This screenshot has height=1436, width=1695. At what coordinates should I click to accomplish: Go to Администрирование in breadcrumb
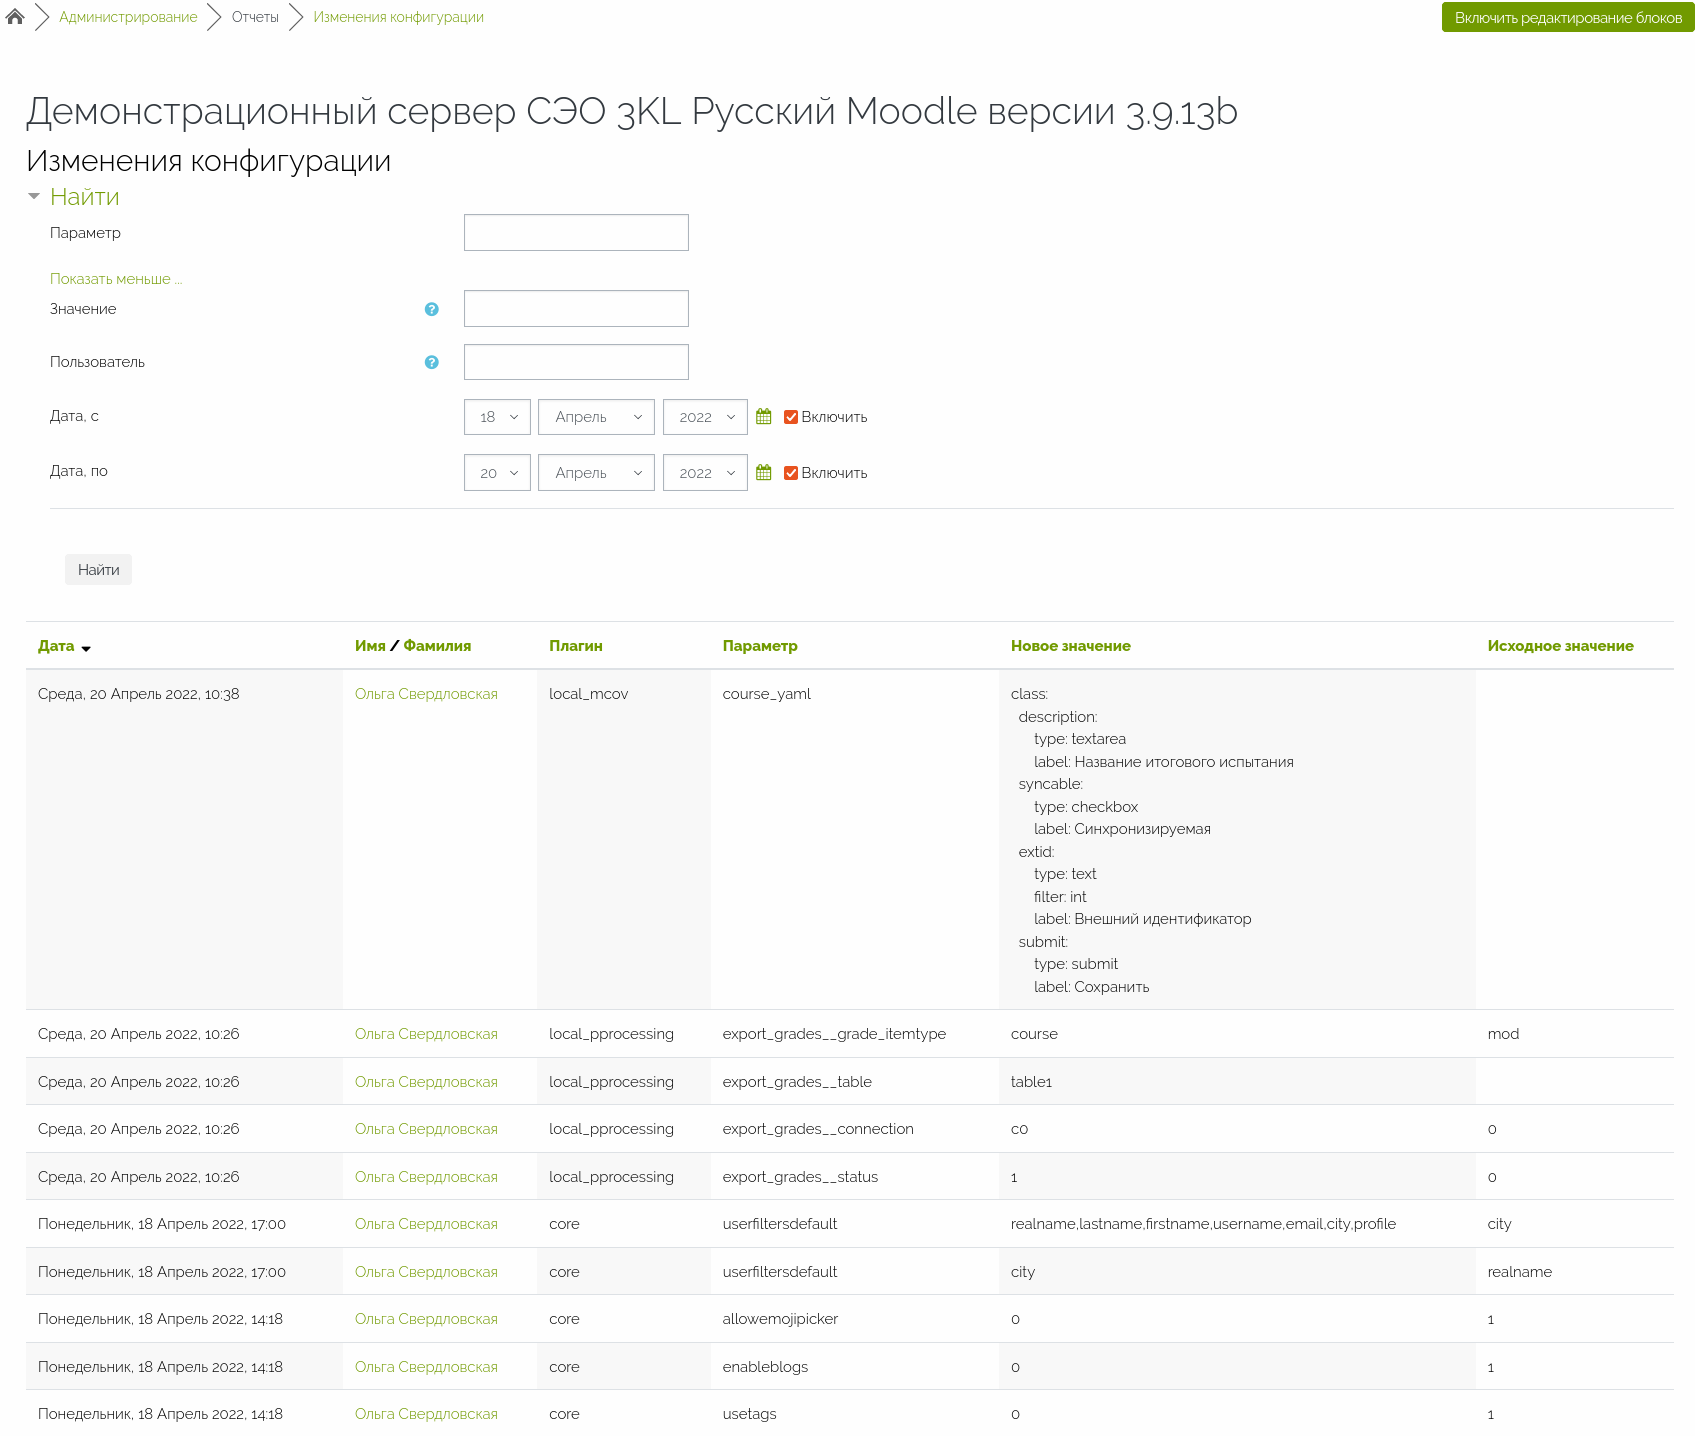tap(128, 17)
